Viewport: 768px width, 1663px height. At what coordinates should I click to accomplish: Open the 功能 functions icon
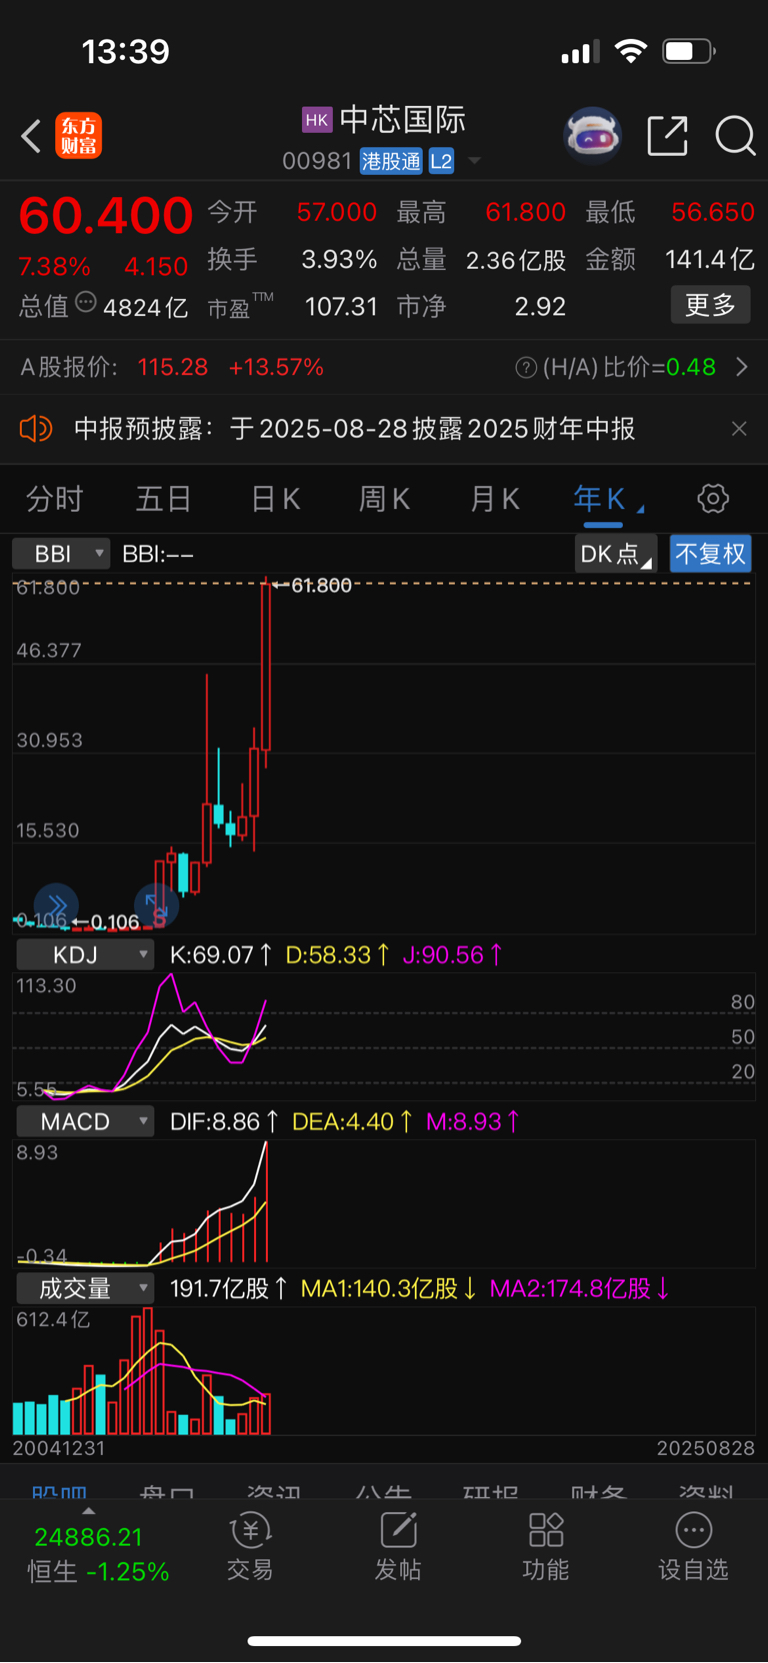tap(546, 1547)
